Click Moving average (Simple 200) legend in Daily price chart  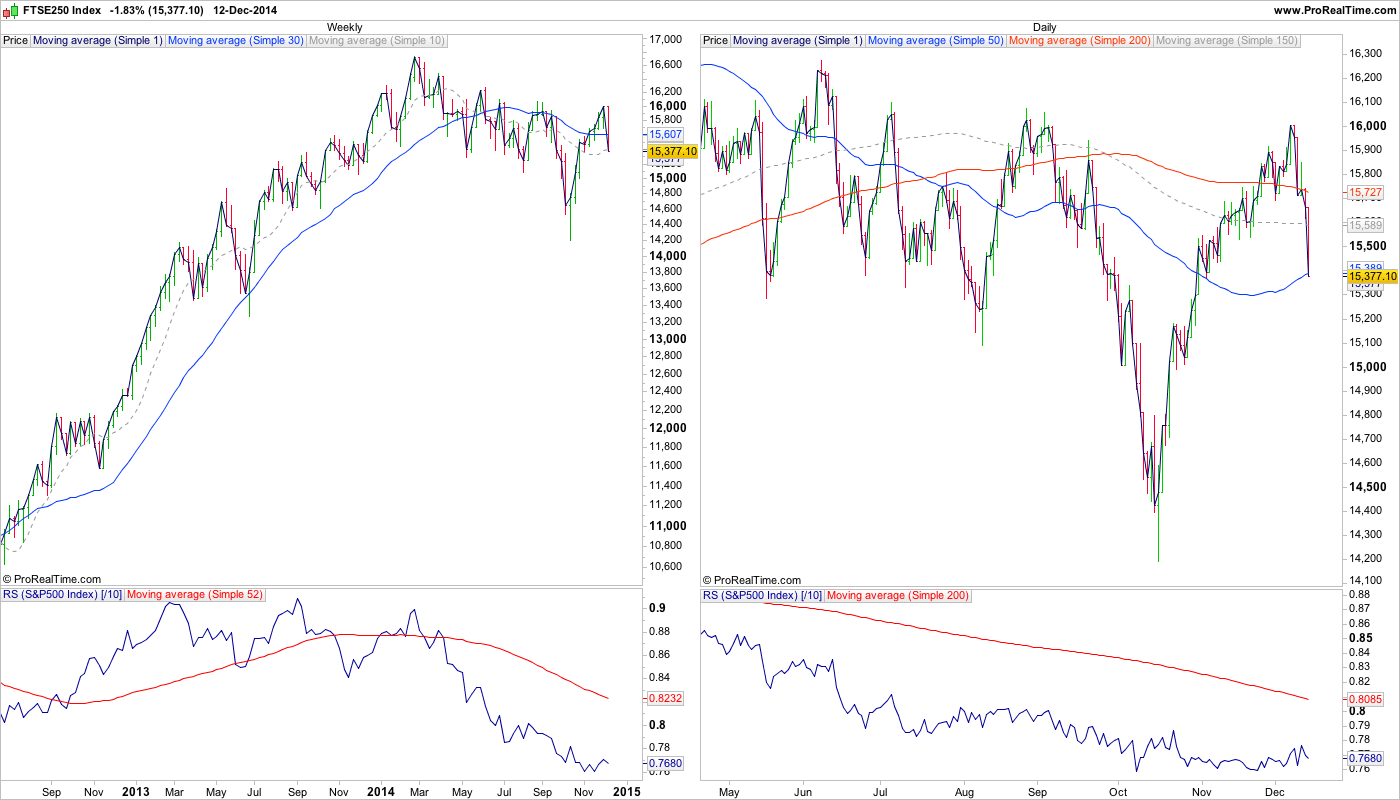[x=1080, y=41]
